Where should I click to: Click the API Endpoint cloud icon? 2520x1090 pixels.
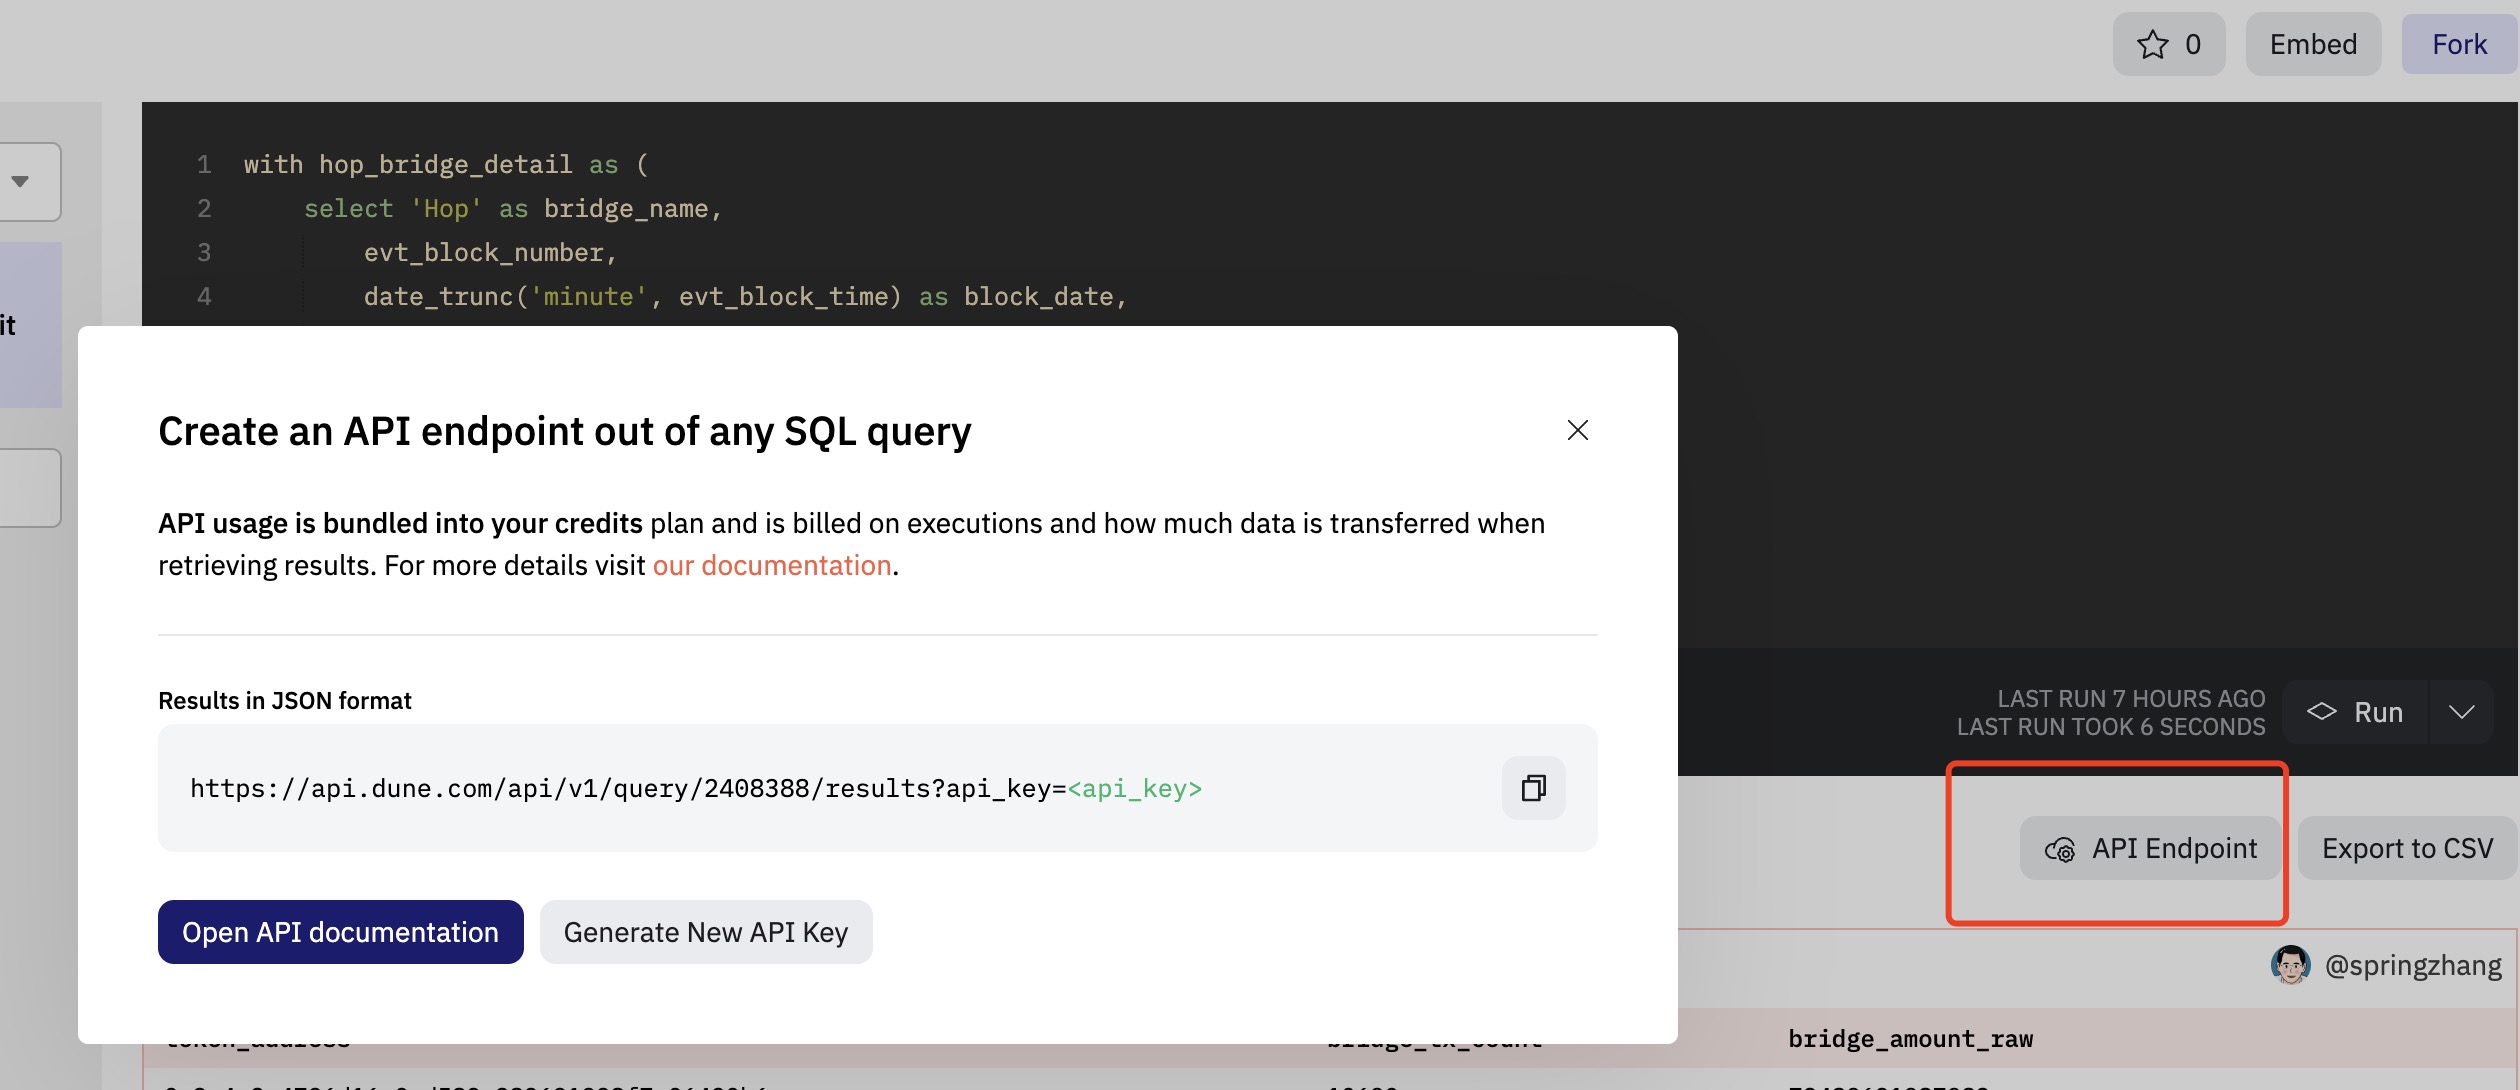[2060, 850]
